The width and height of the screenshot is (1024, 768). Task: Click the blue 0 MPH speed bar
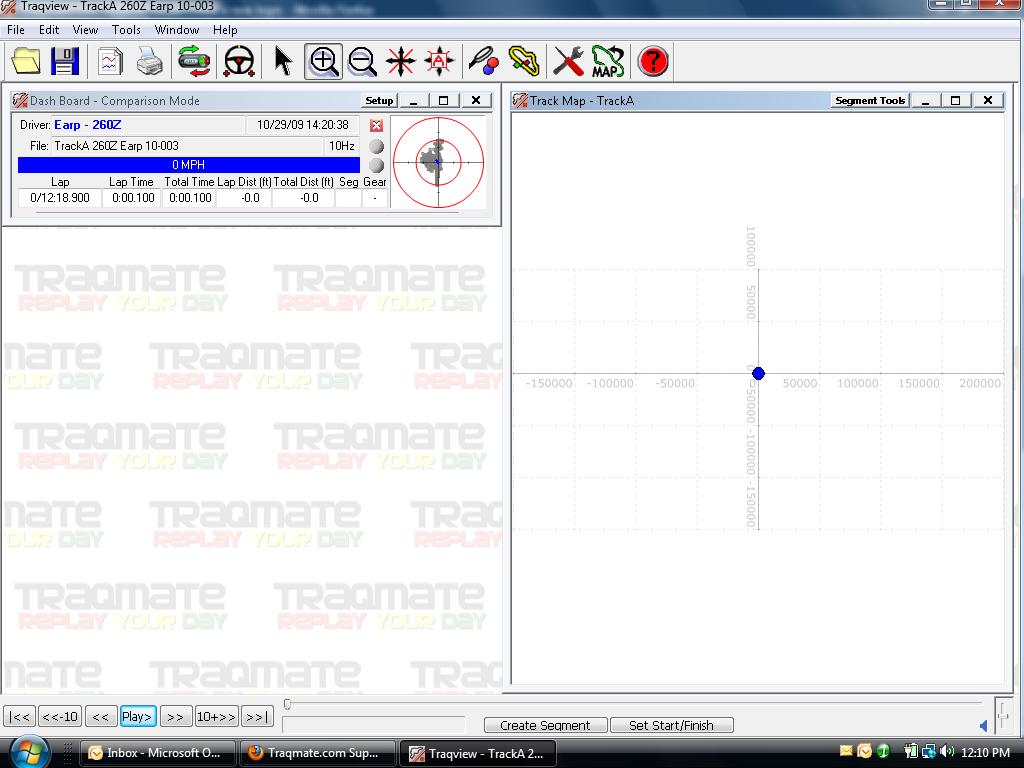pos(189,165)
